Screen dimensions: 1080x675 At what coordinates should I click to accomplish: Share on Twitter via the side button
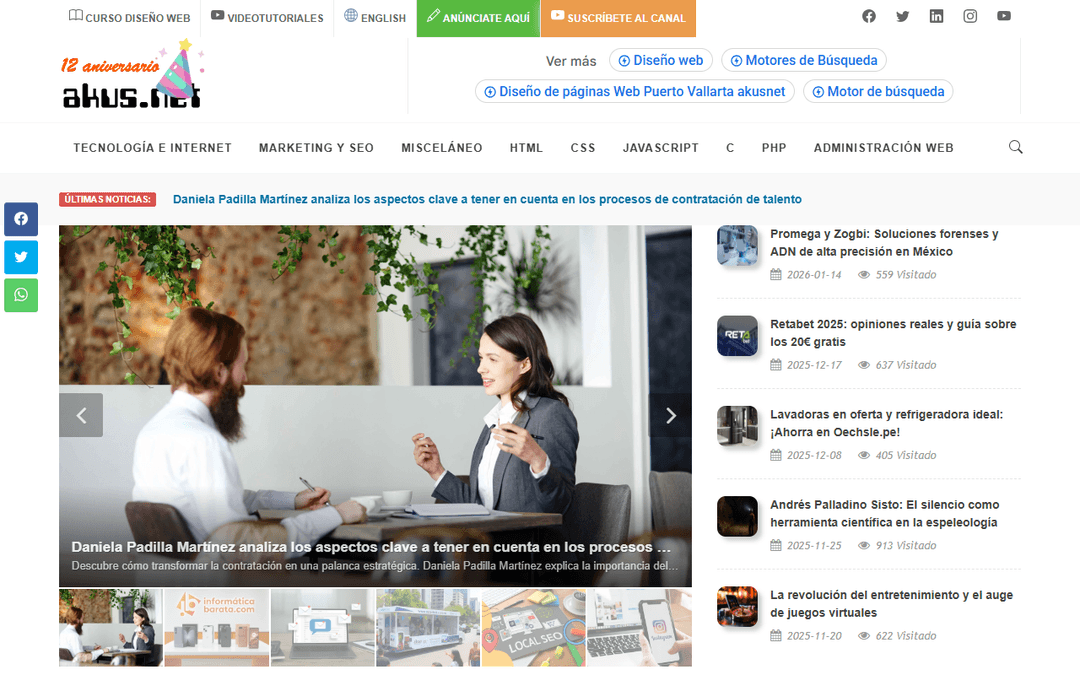click(21, 257)
